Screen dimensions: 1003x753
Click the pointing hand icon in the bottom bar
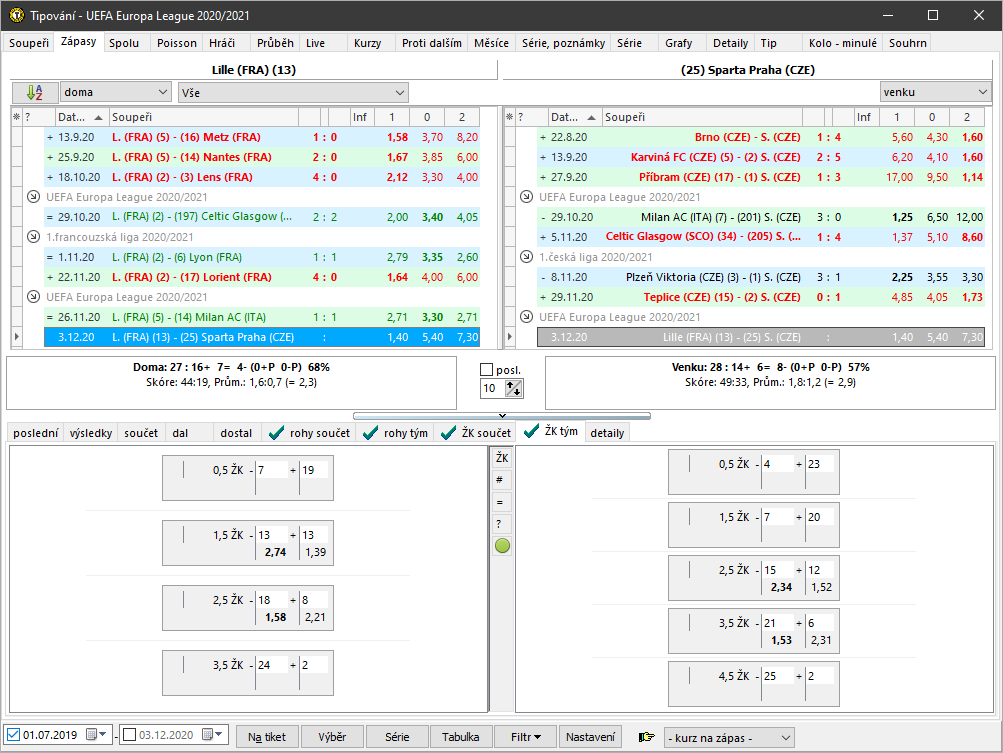click(647, 737)
